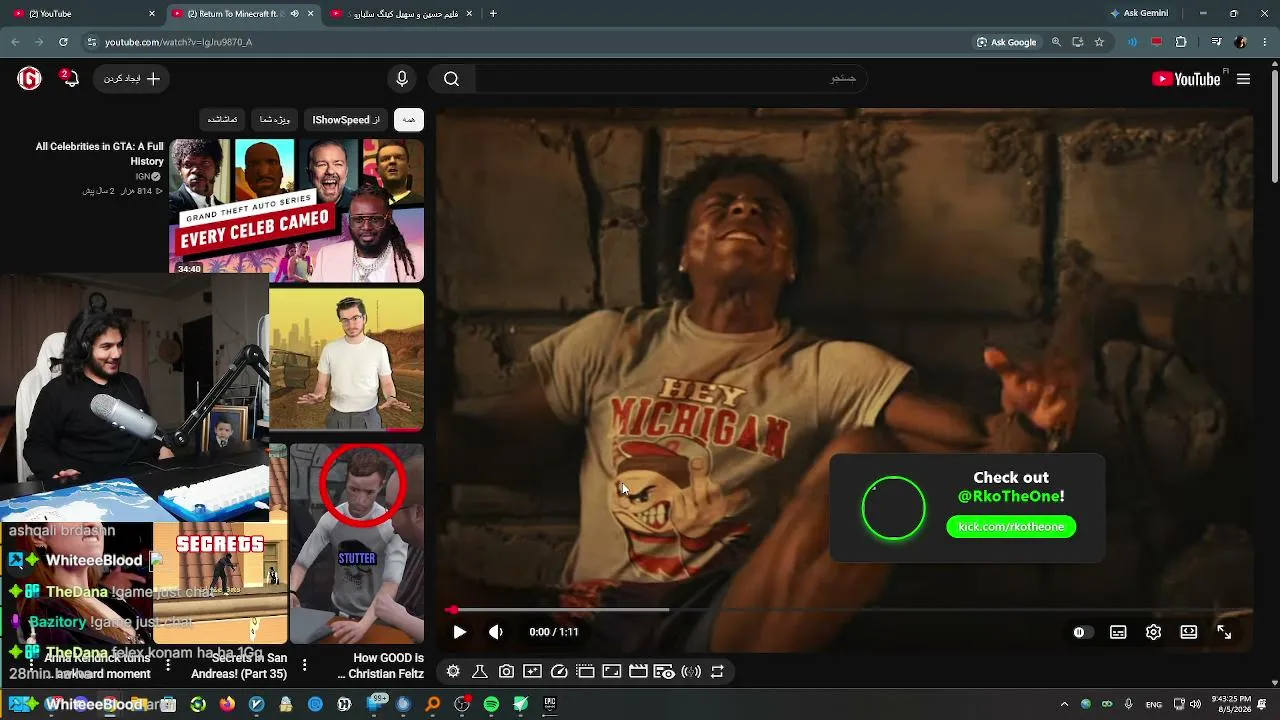This screenshot has width=1280, height=720.
Task: Click the sparkle enhance icon below the player
Action: pos(532,672)
